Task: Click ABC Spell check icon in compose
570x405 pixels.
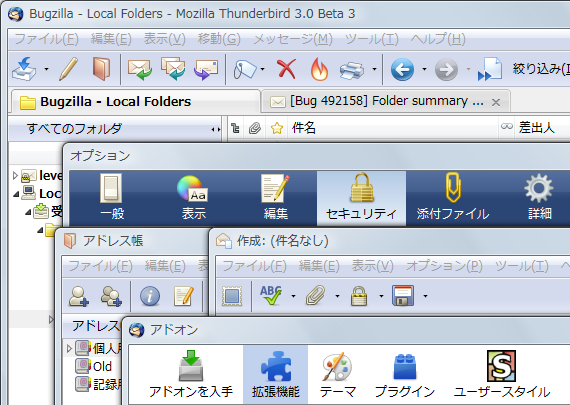Action: (271, 295)
